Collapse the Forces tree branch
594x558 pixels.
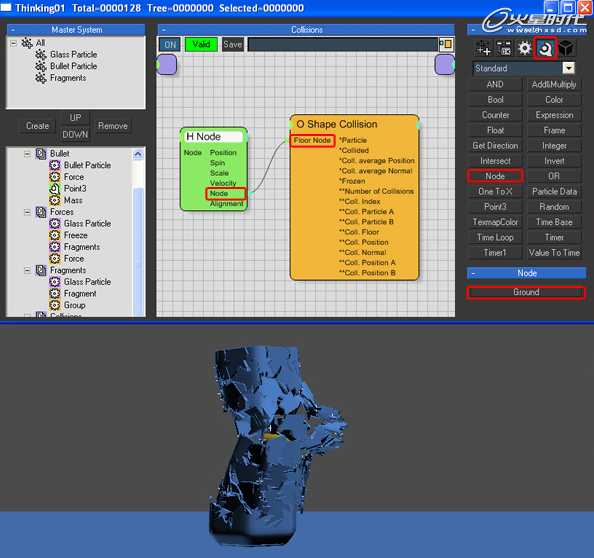pos(27,212)
